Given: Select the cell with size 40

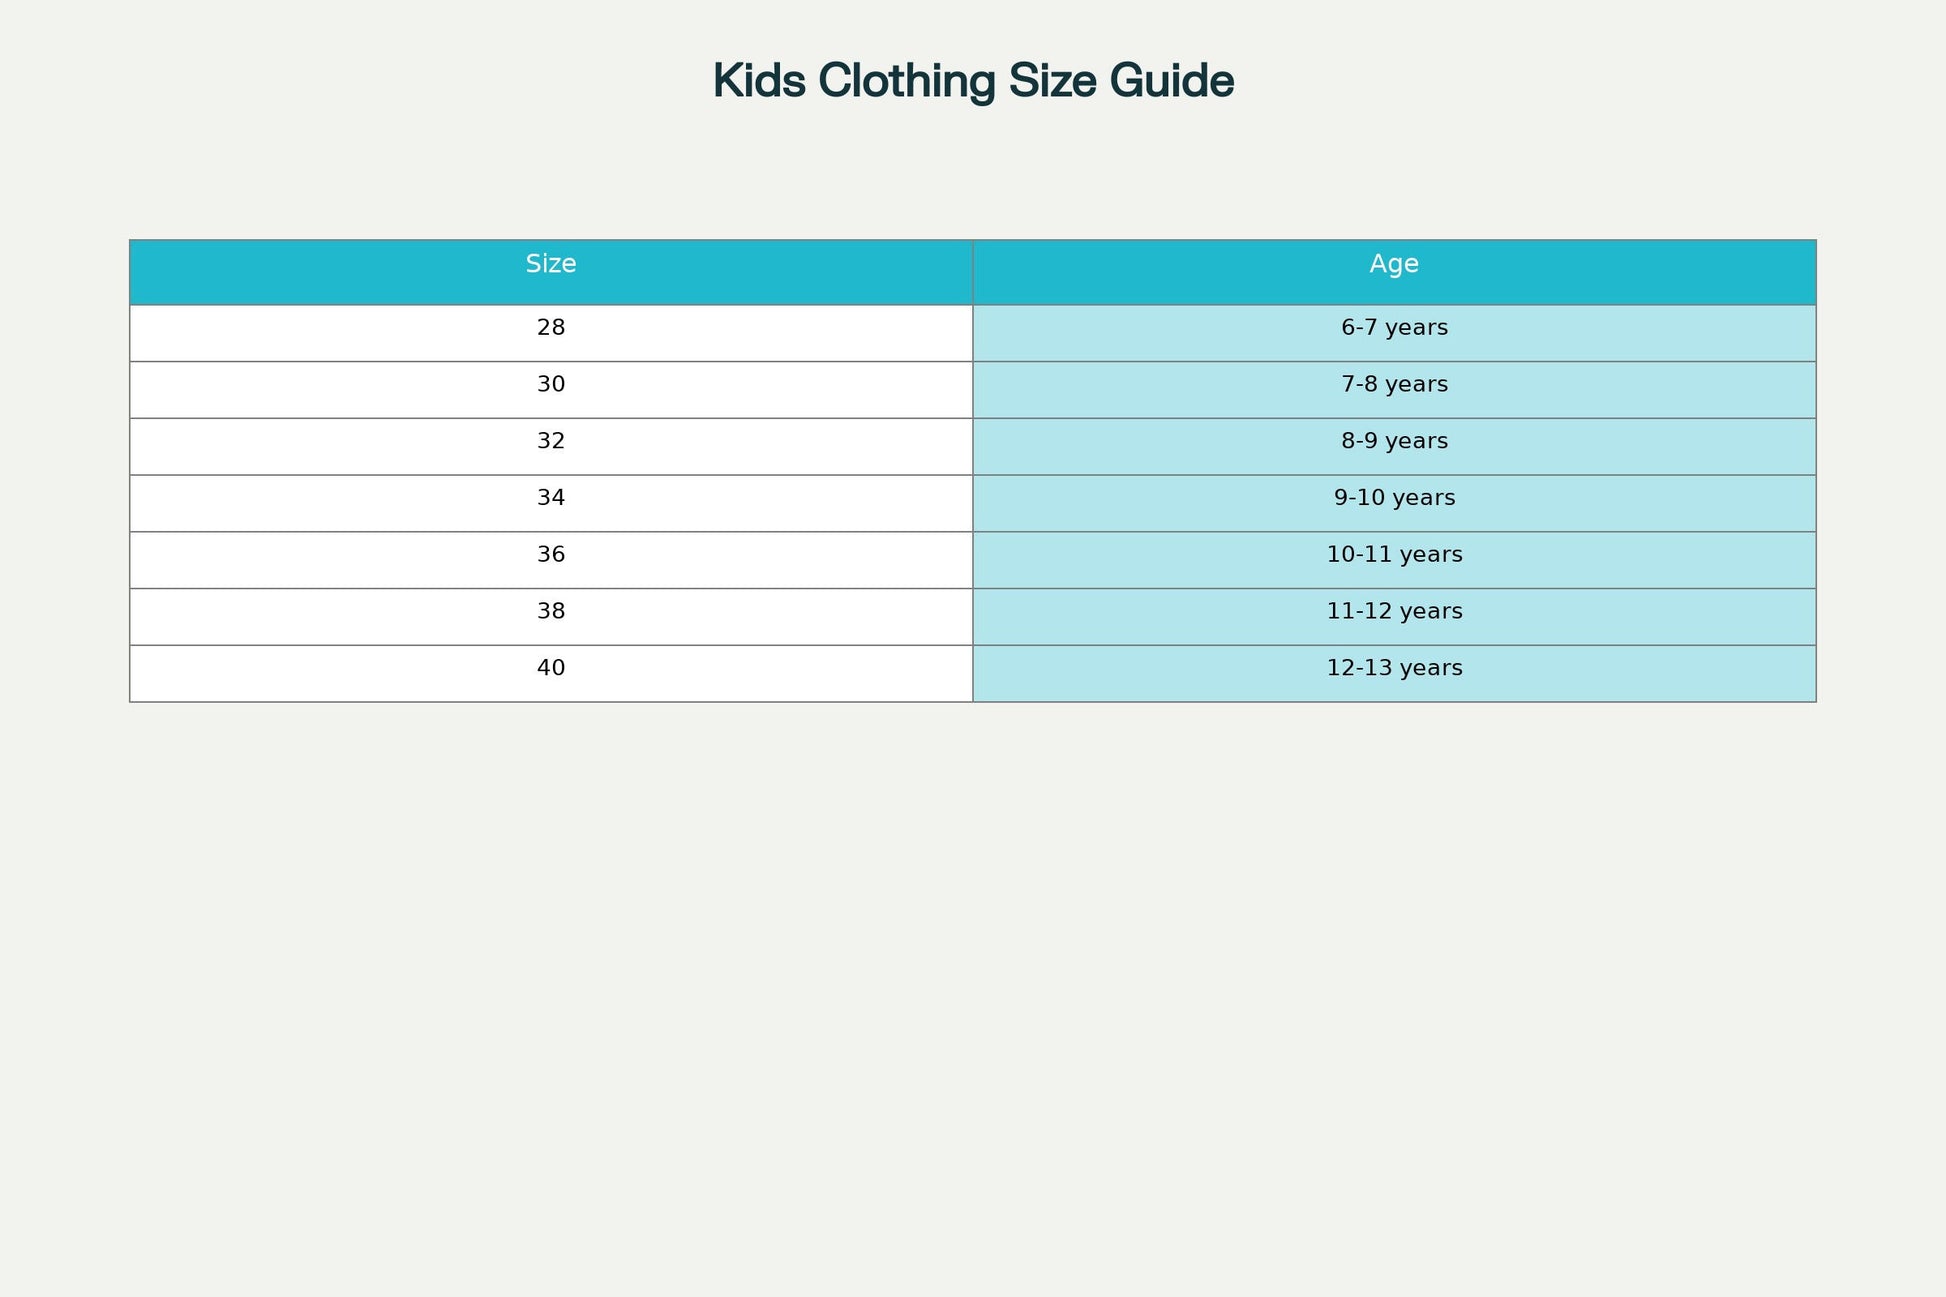Looking at the screenshot, I should pos(551,669).
